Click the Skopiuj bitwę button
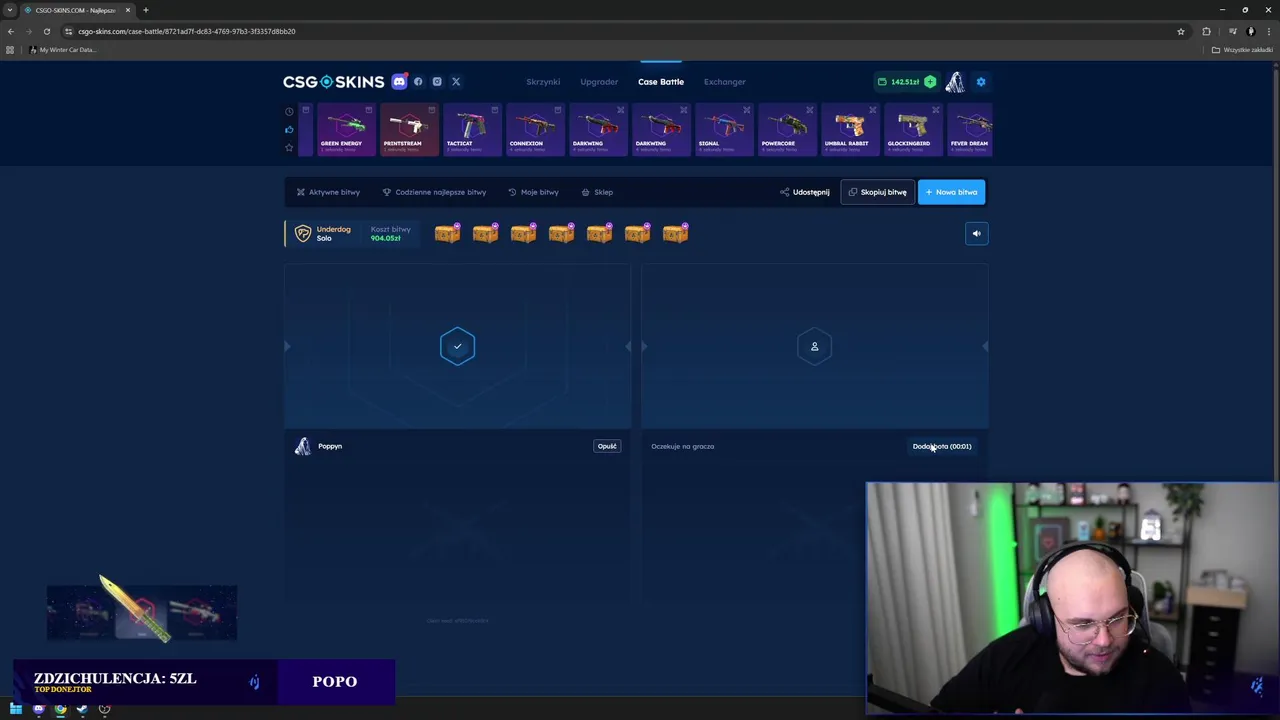 878,192
